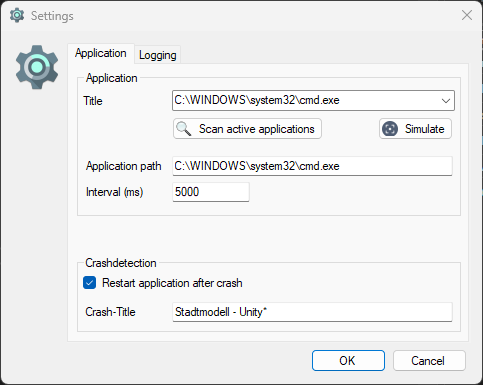
Task: Switch to the Logging tab
Action: 157,55
